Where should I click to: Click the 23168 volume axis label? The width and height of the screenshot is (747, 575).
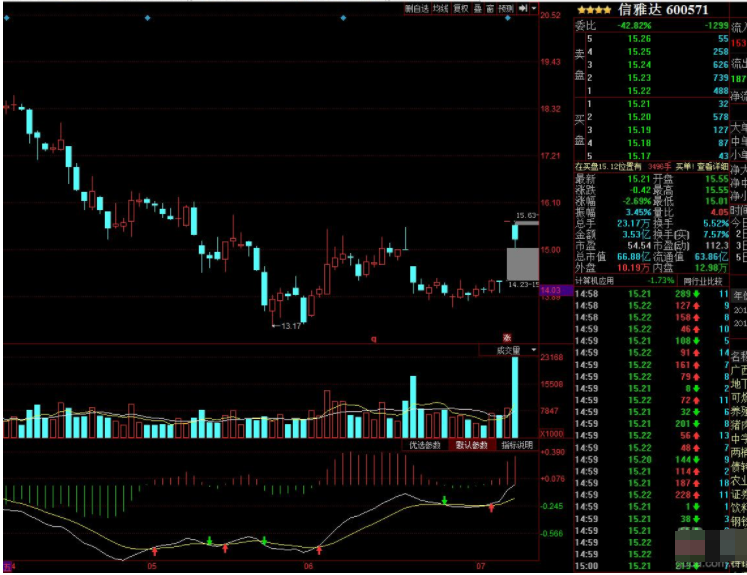(552, 357)
